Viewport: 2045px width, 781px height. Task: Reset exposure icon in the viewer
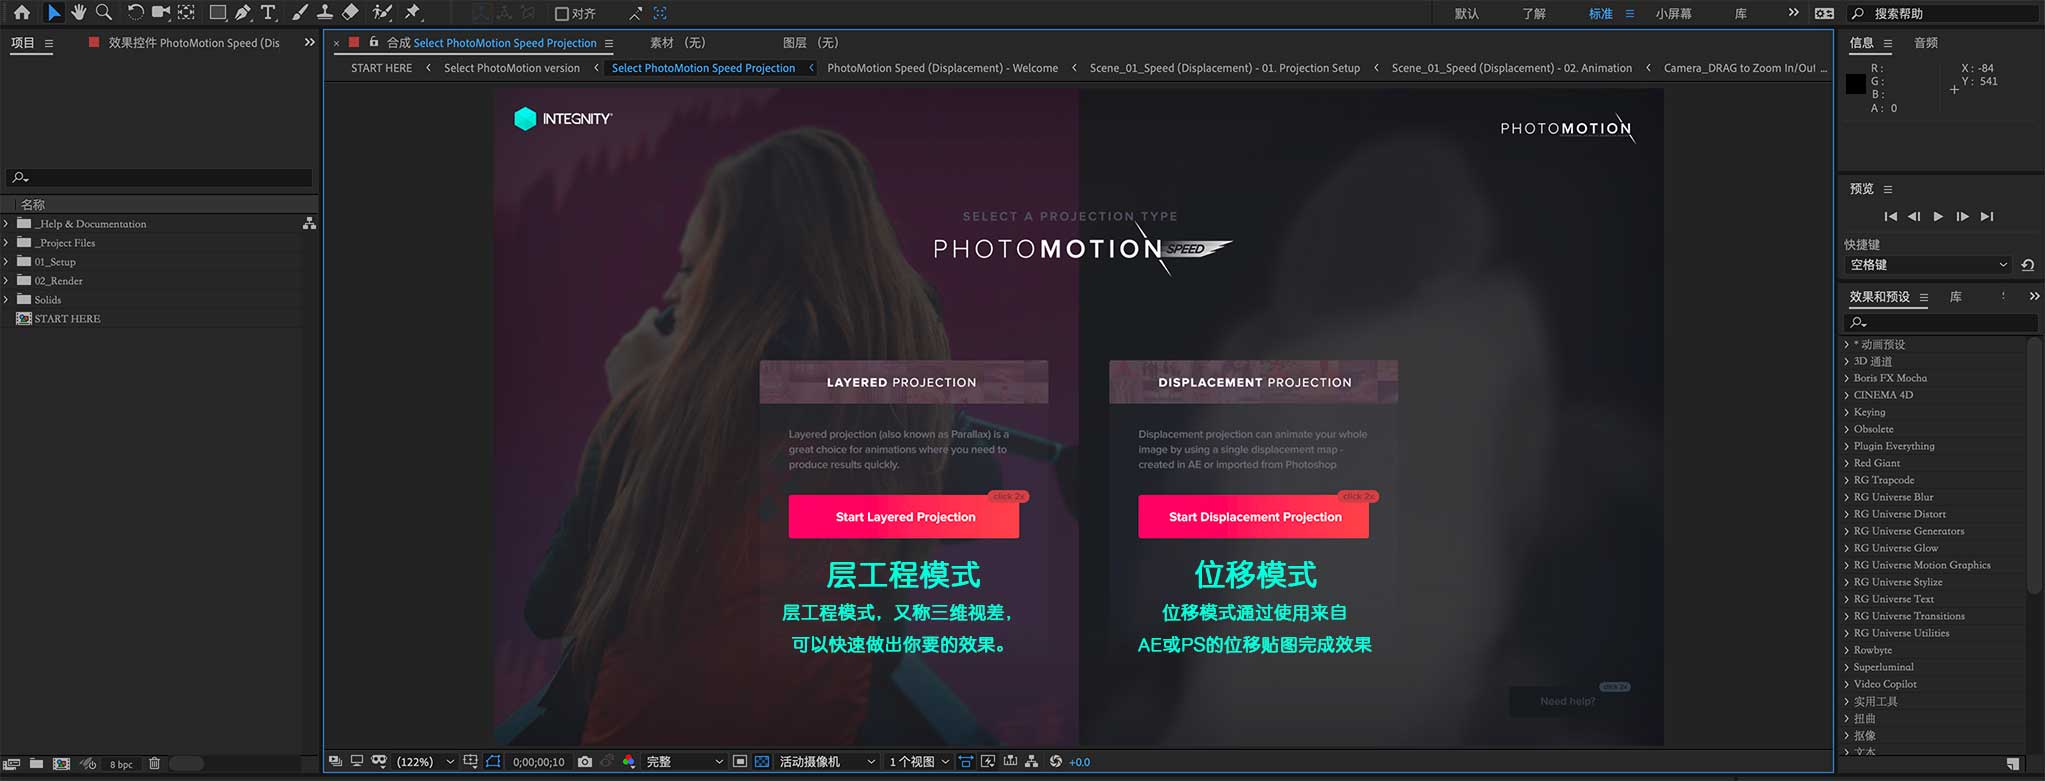pos(1056,762)
